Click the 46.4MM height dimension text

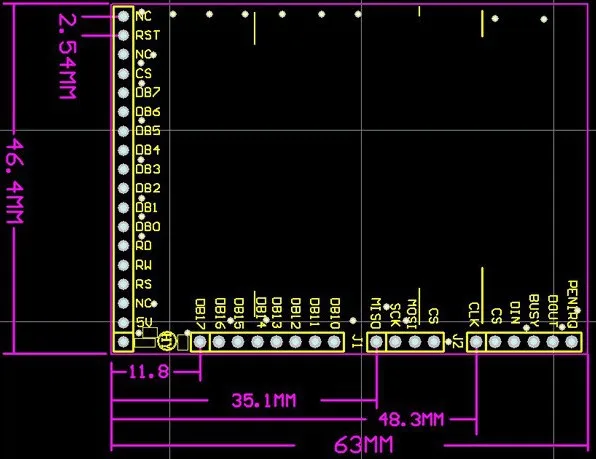point(16,181)
